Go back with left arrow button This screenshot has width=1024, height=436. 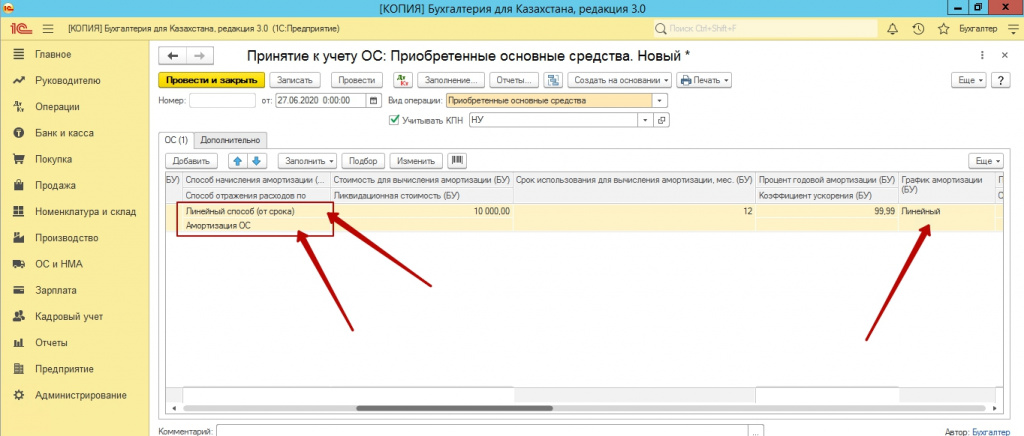click(173, 56)
